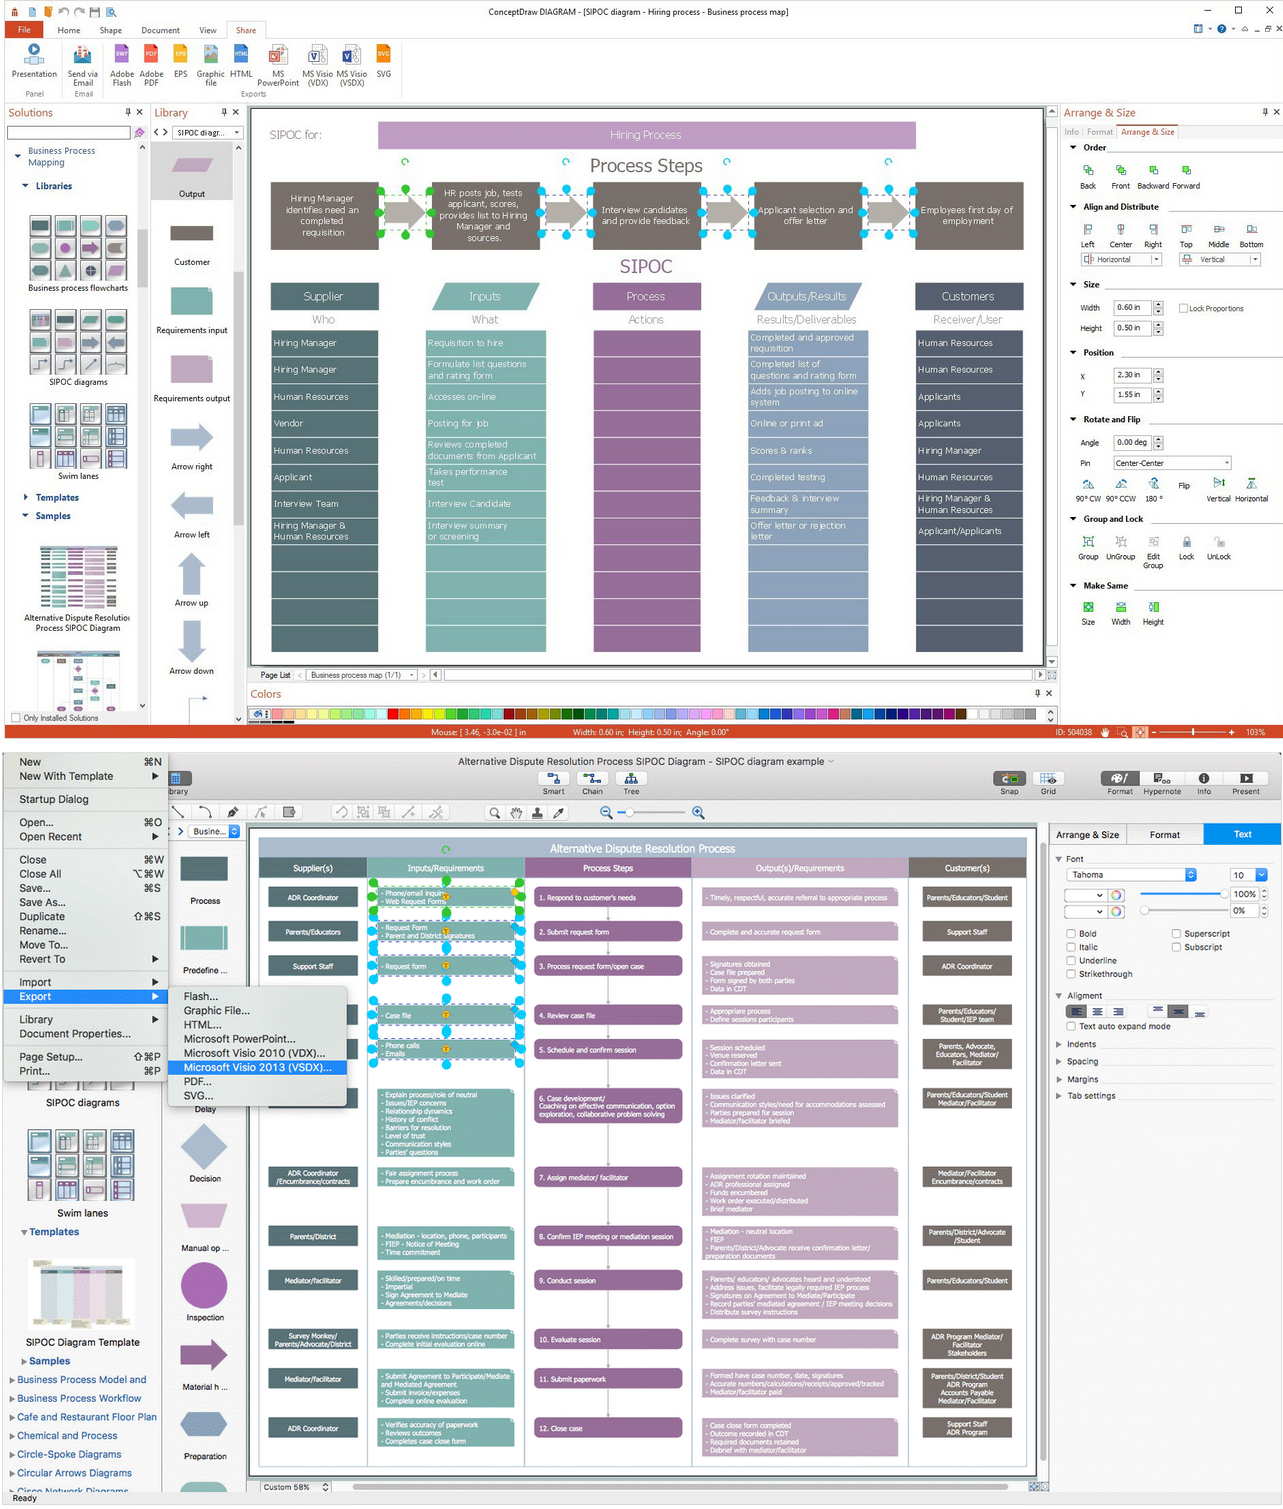The width and height of the screenshot is (1283, 1509).
Task: Click the HTML export icon
Action: 241,62
